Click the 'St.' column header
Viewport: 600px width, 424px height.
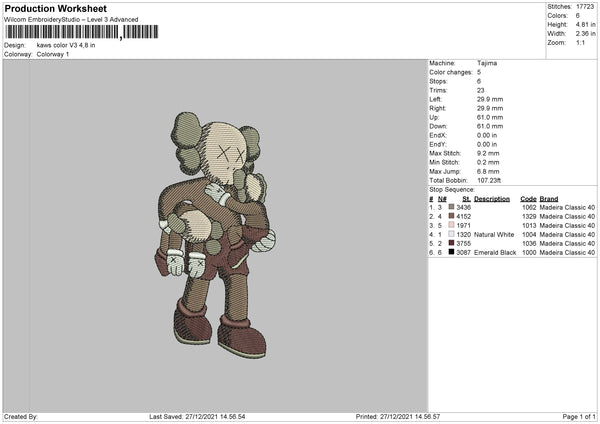[x=466, y=199]
